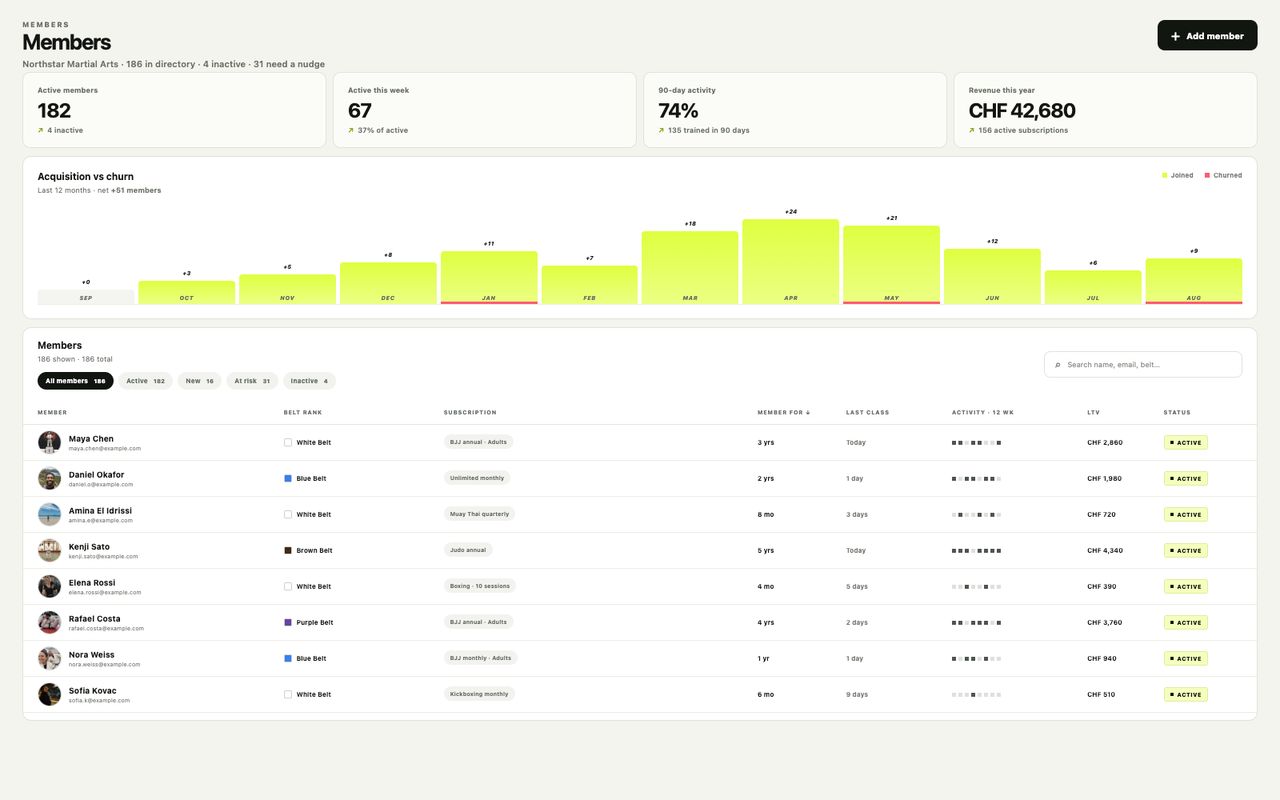The image size is (1280, 800).
Task: Click the Subscription column header
Action: 470,412
